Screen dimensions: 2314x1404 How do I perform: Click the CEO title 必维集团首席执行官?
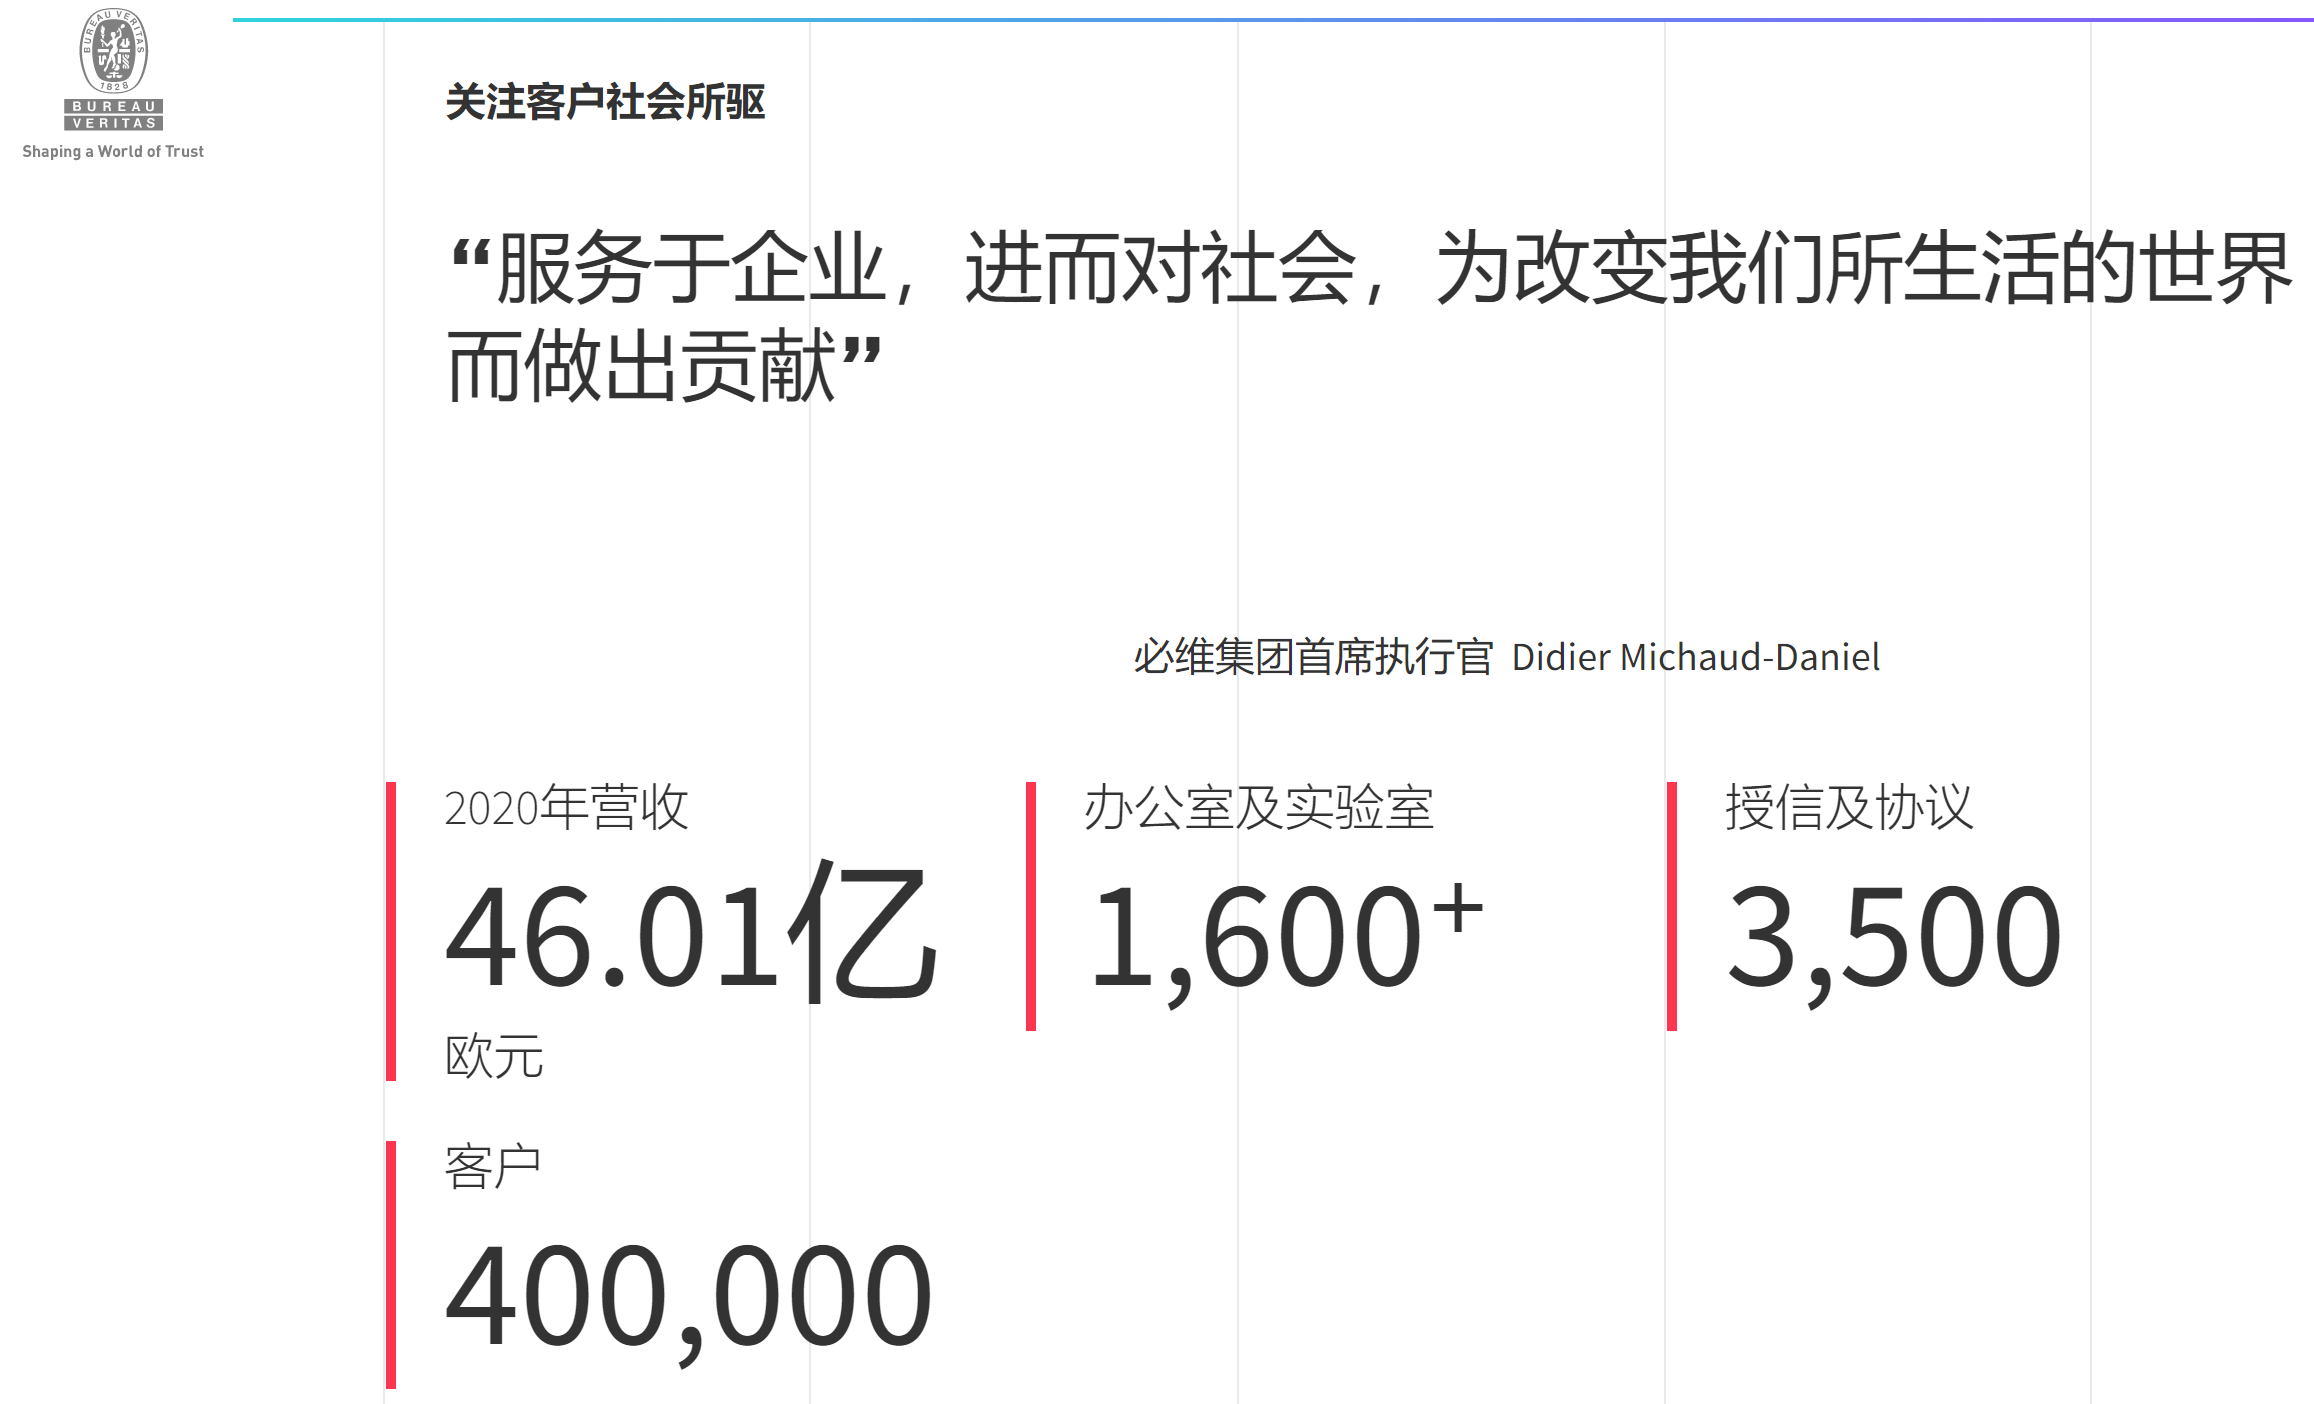[1313, 657]
